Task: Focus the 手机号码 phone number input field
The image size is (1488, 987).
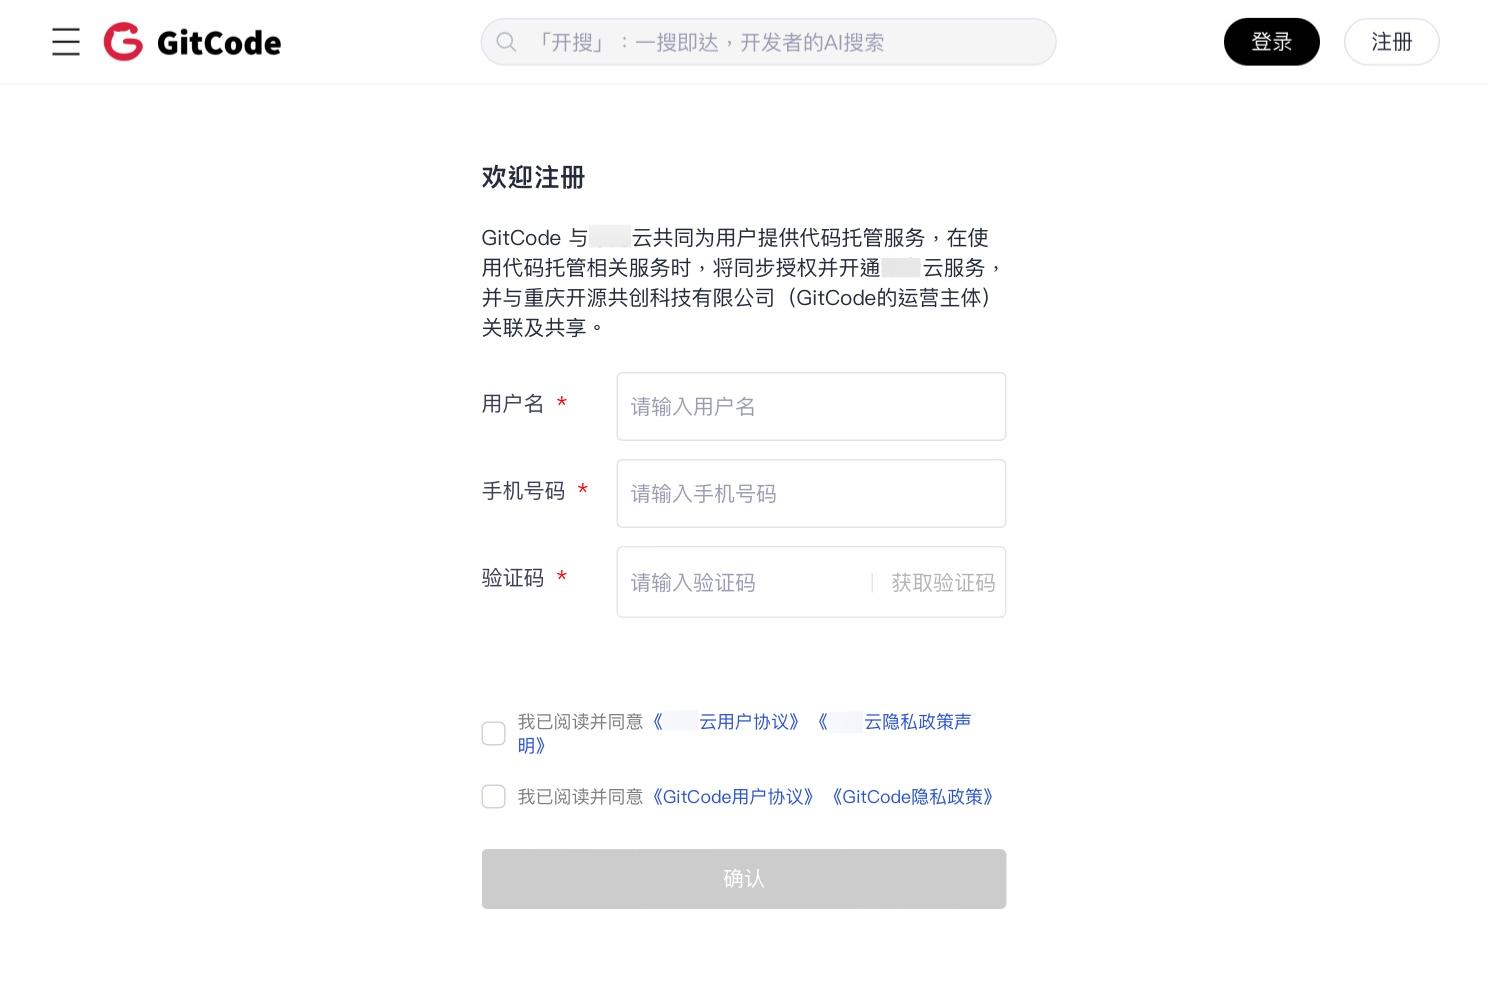Action: pos(811,493)
